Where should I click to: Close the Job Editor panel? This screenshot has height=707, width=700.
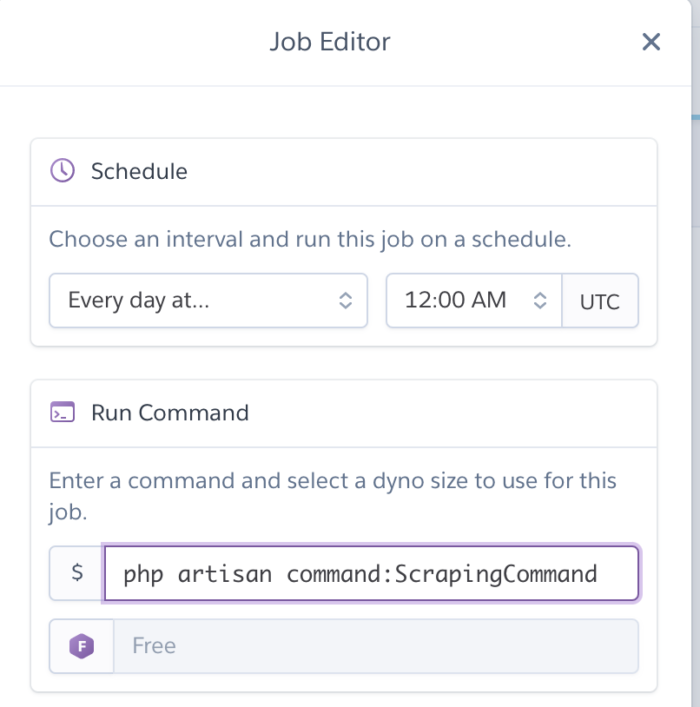click(651, 42)
